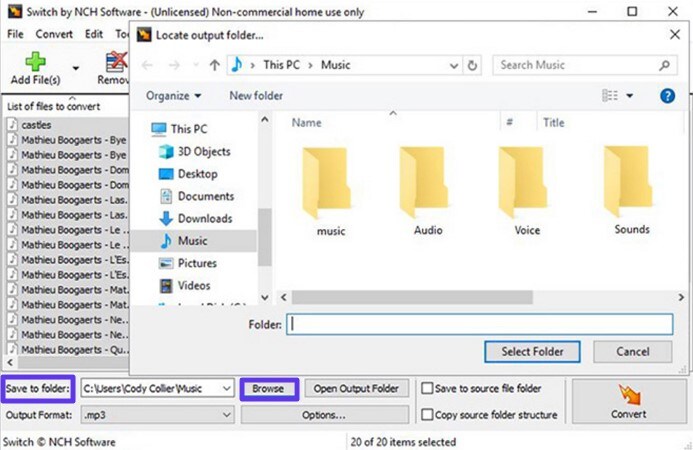Screen dimensions: 693x450
Task: Enable Save to source file folder
Action: click(x=427, y=388)
